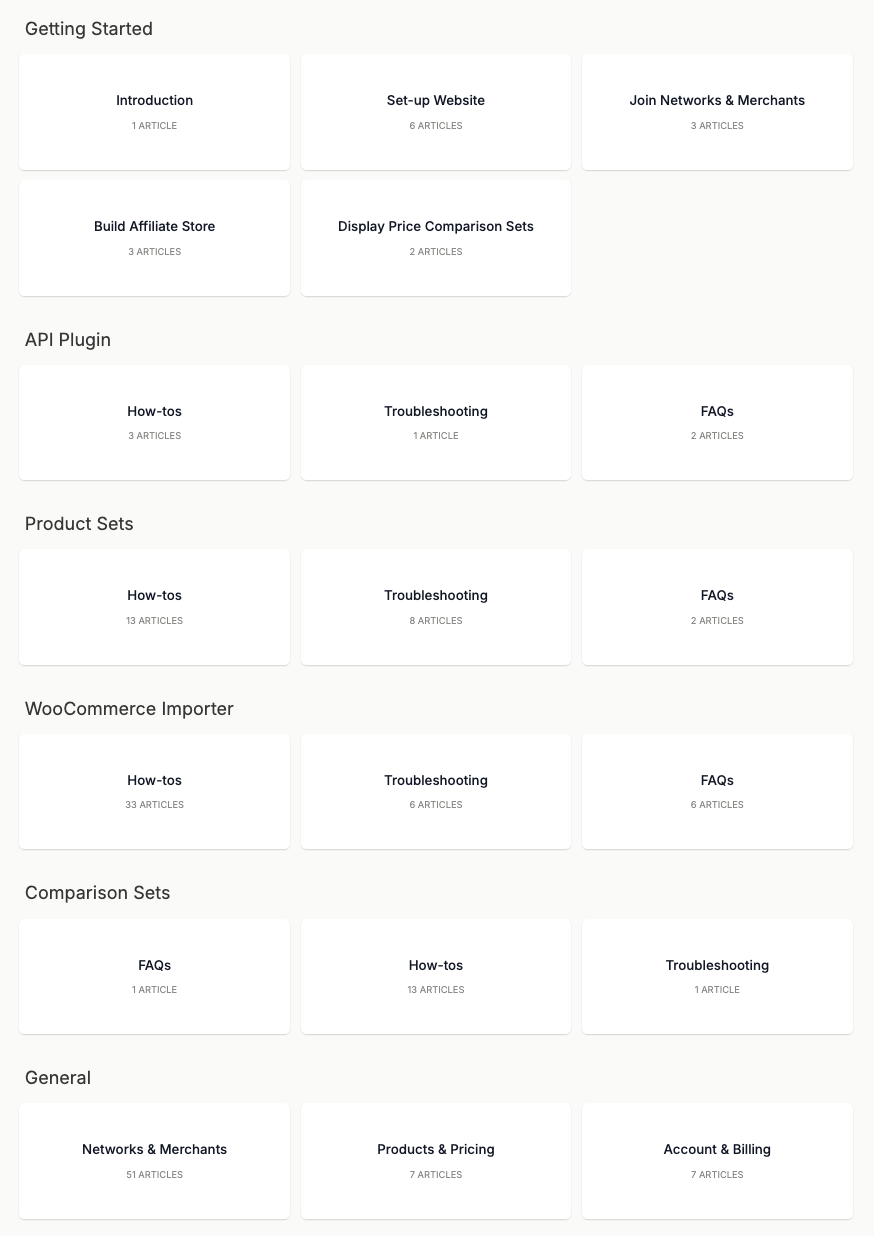Open the Set-up Website card
This screenshot has width=874, height=1236.
pyautogui.click(x=436, y=112)
